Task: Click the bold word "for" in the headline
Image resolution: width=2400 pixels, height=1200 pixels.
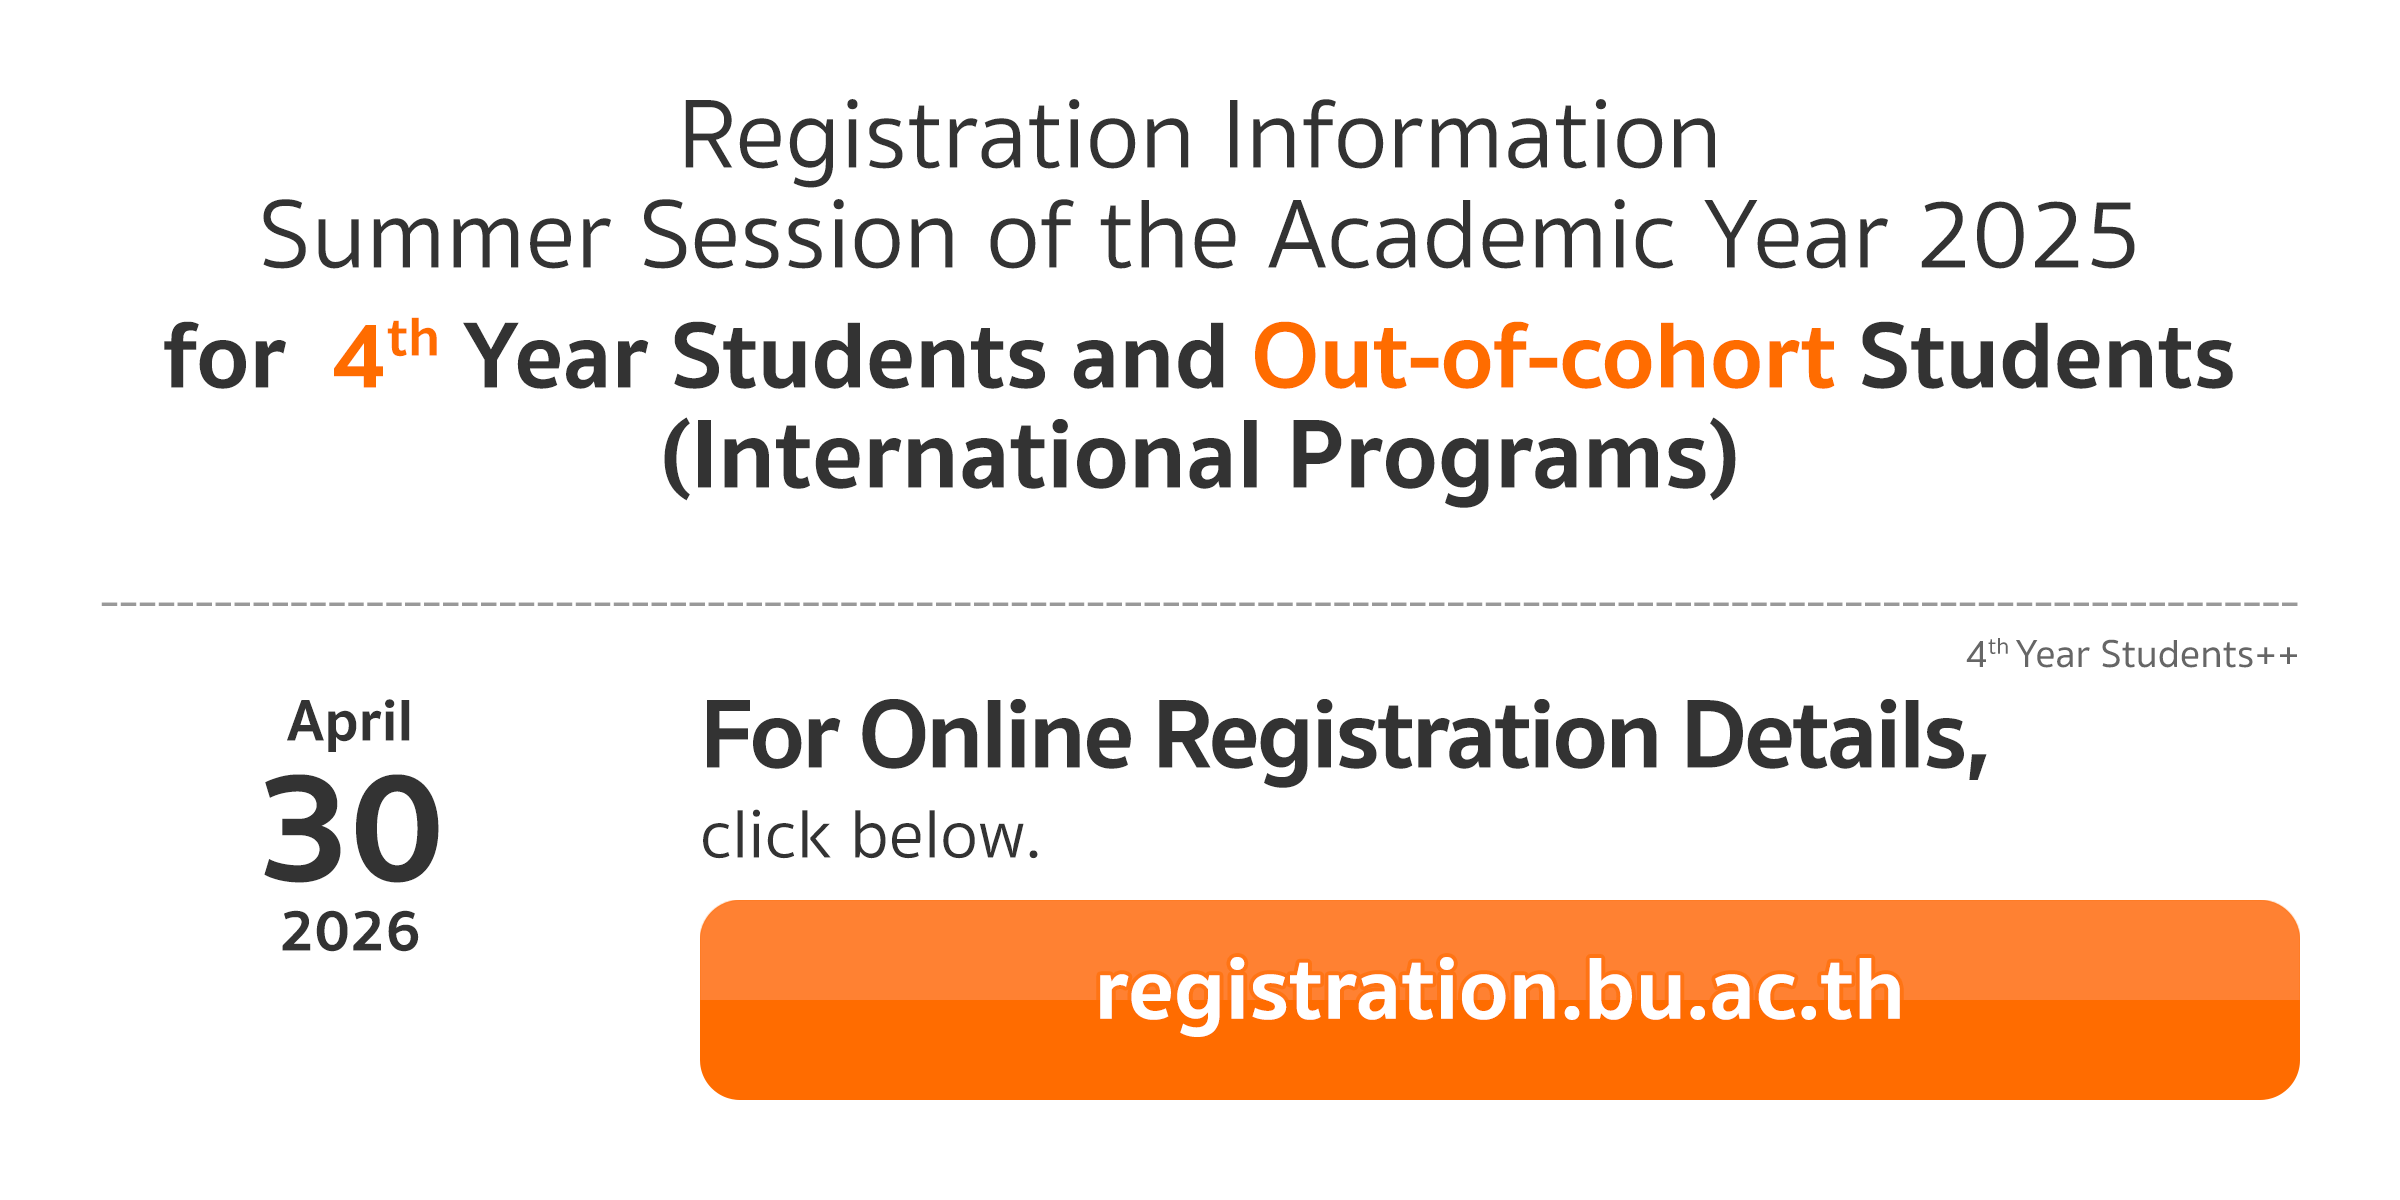Action: click(x=225, y=357)
